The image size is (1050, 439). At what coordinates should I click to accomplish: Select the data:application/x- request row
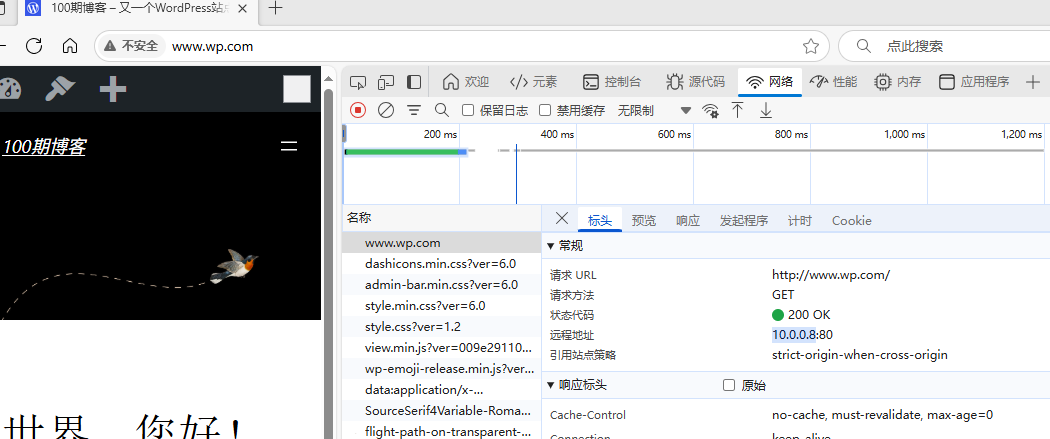[441, 389]
